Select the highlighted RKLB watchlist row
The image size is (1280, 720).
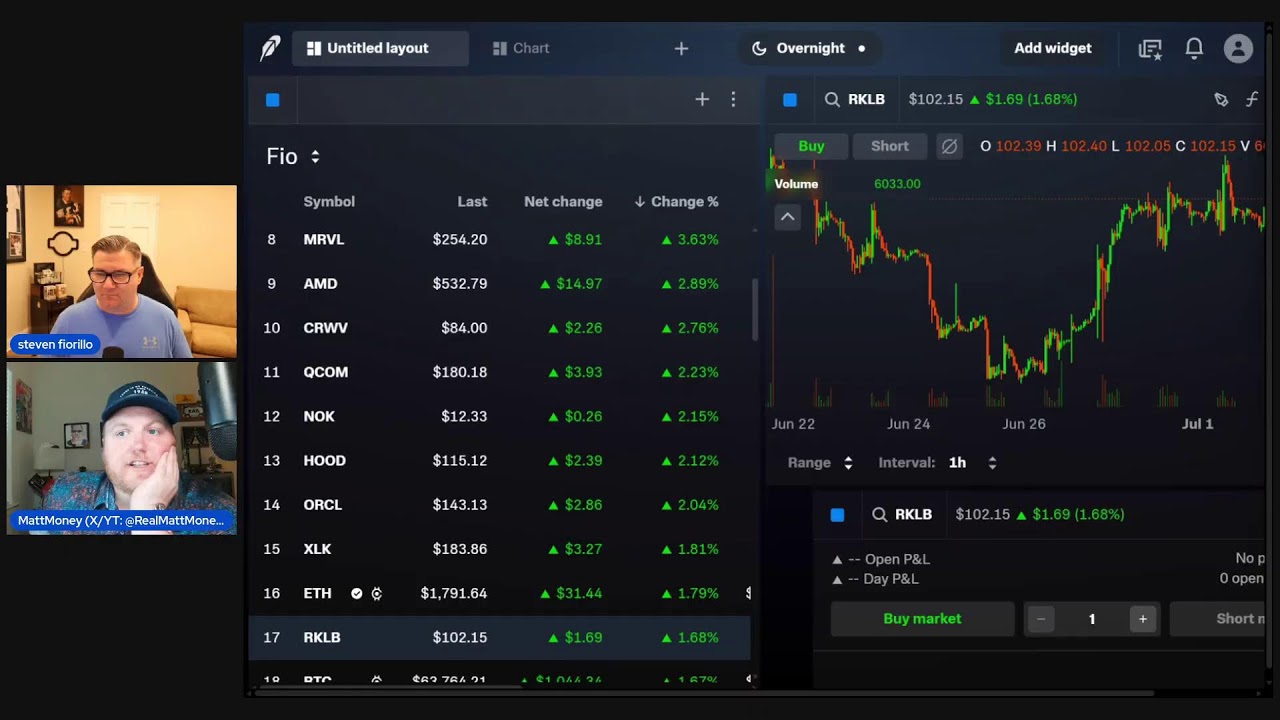(499, 637)
